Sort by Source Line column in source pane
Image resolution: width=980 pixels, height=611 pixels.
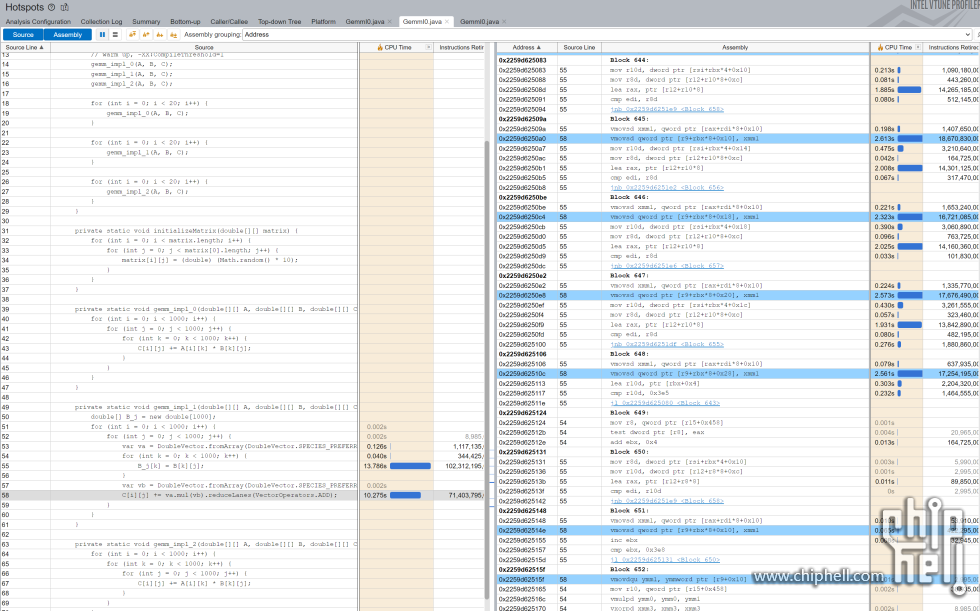25,47
